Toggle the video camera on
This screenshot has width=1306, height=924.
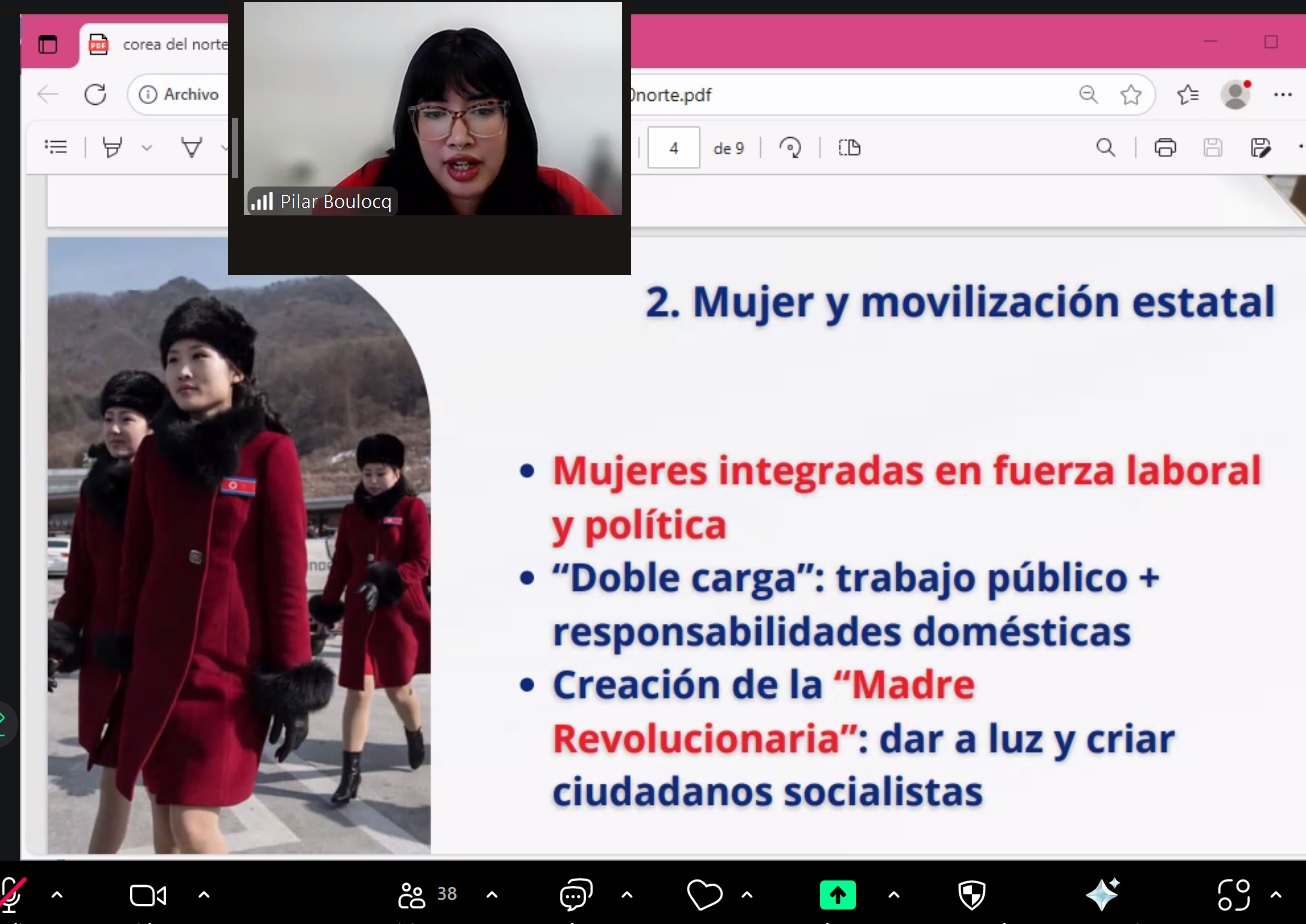[148, 895]
